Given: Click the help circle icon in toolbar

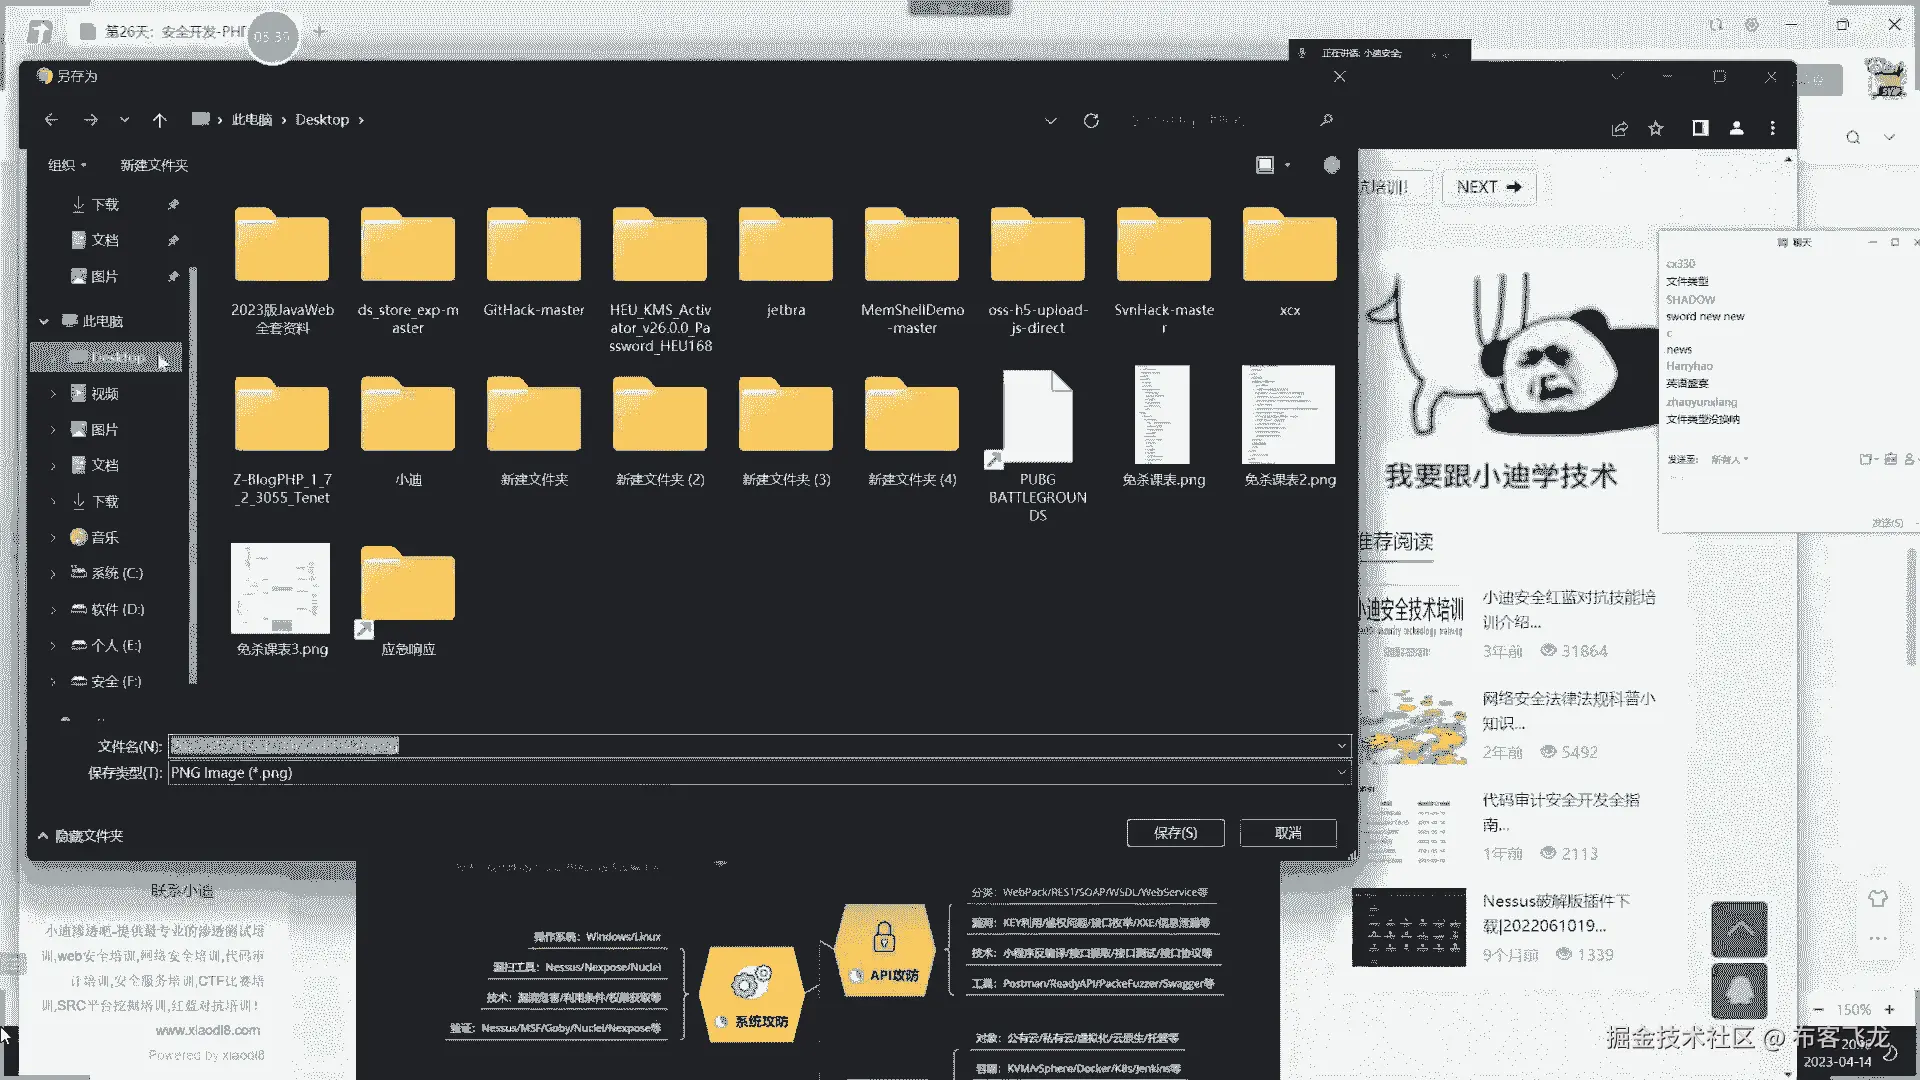Looking at the screenshot, I should click(1331, 165).
